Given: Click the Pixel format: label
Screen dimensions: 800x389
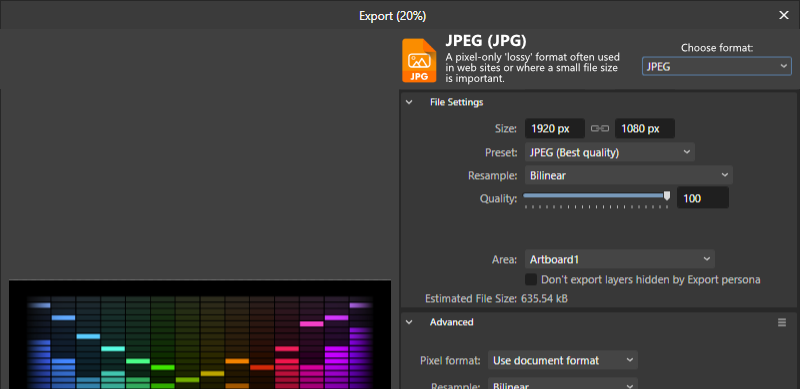Looking at the screenshot, I should pos(450,360).
